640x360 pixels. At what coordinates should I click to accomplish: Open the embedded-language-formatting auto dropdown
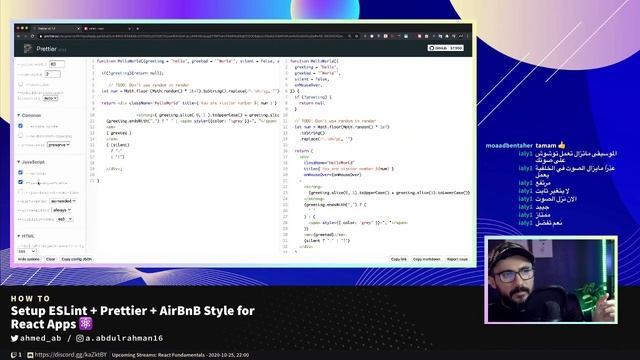click(x=50, y=98)
